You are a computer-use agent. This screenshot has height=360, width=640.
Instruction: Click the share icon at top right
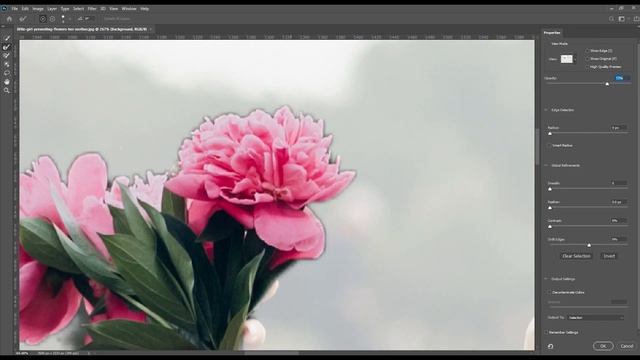click(x=636, y=19)
